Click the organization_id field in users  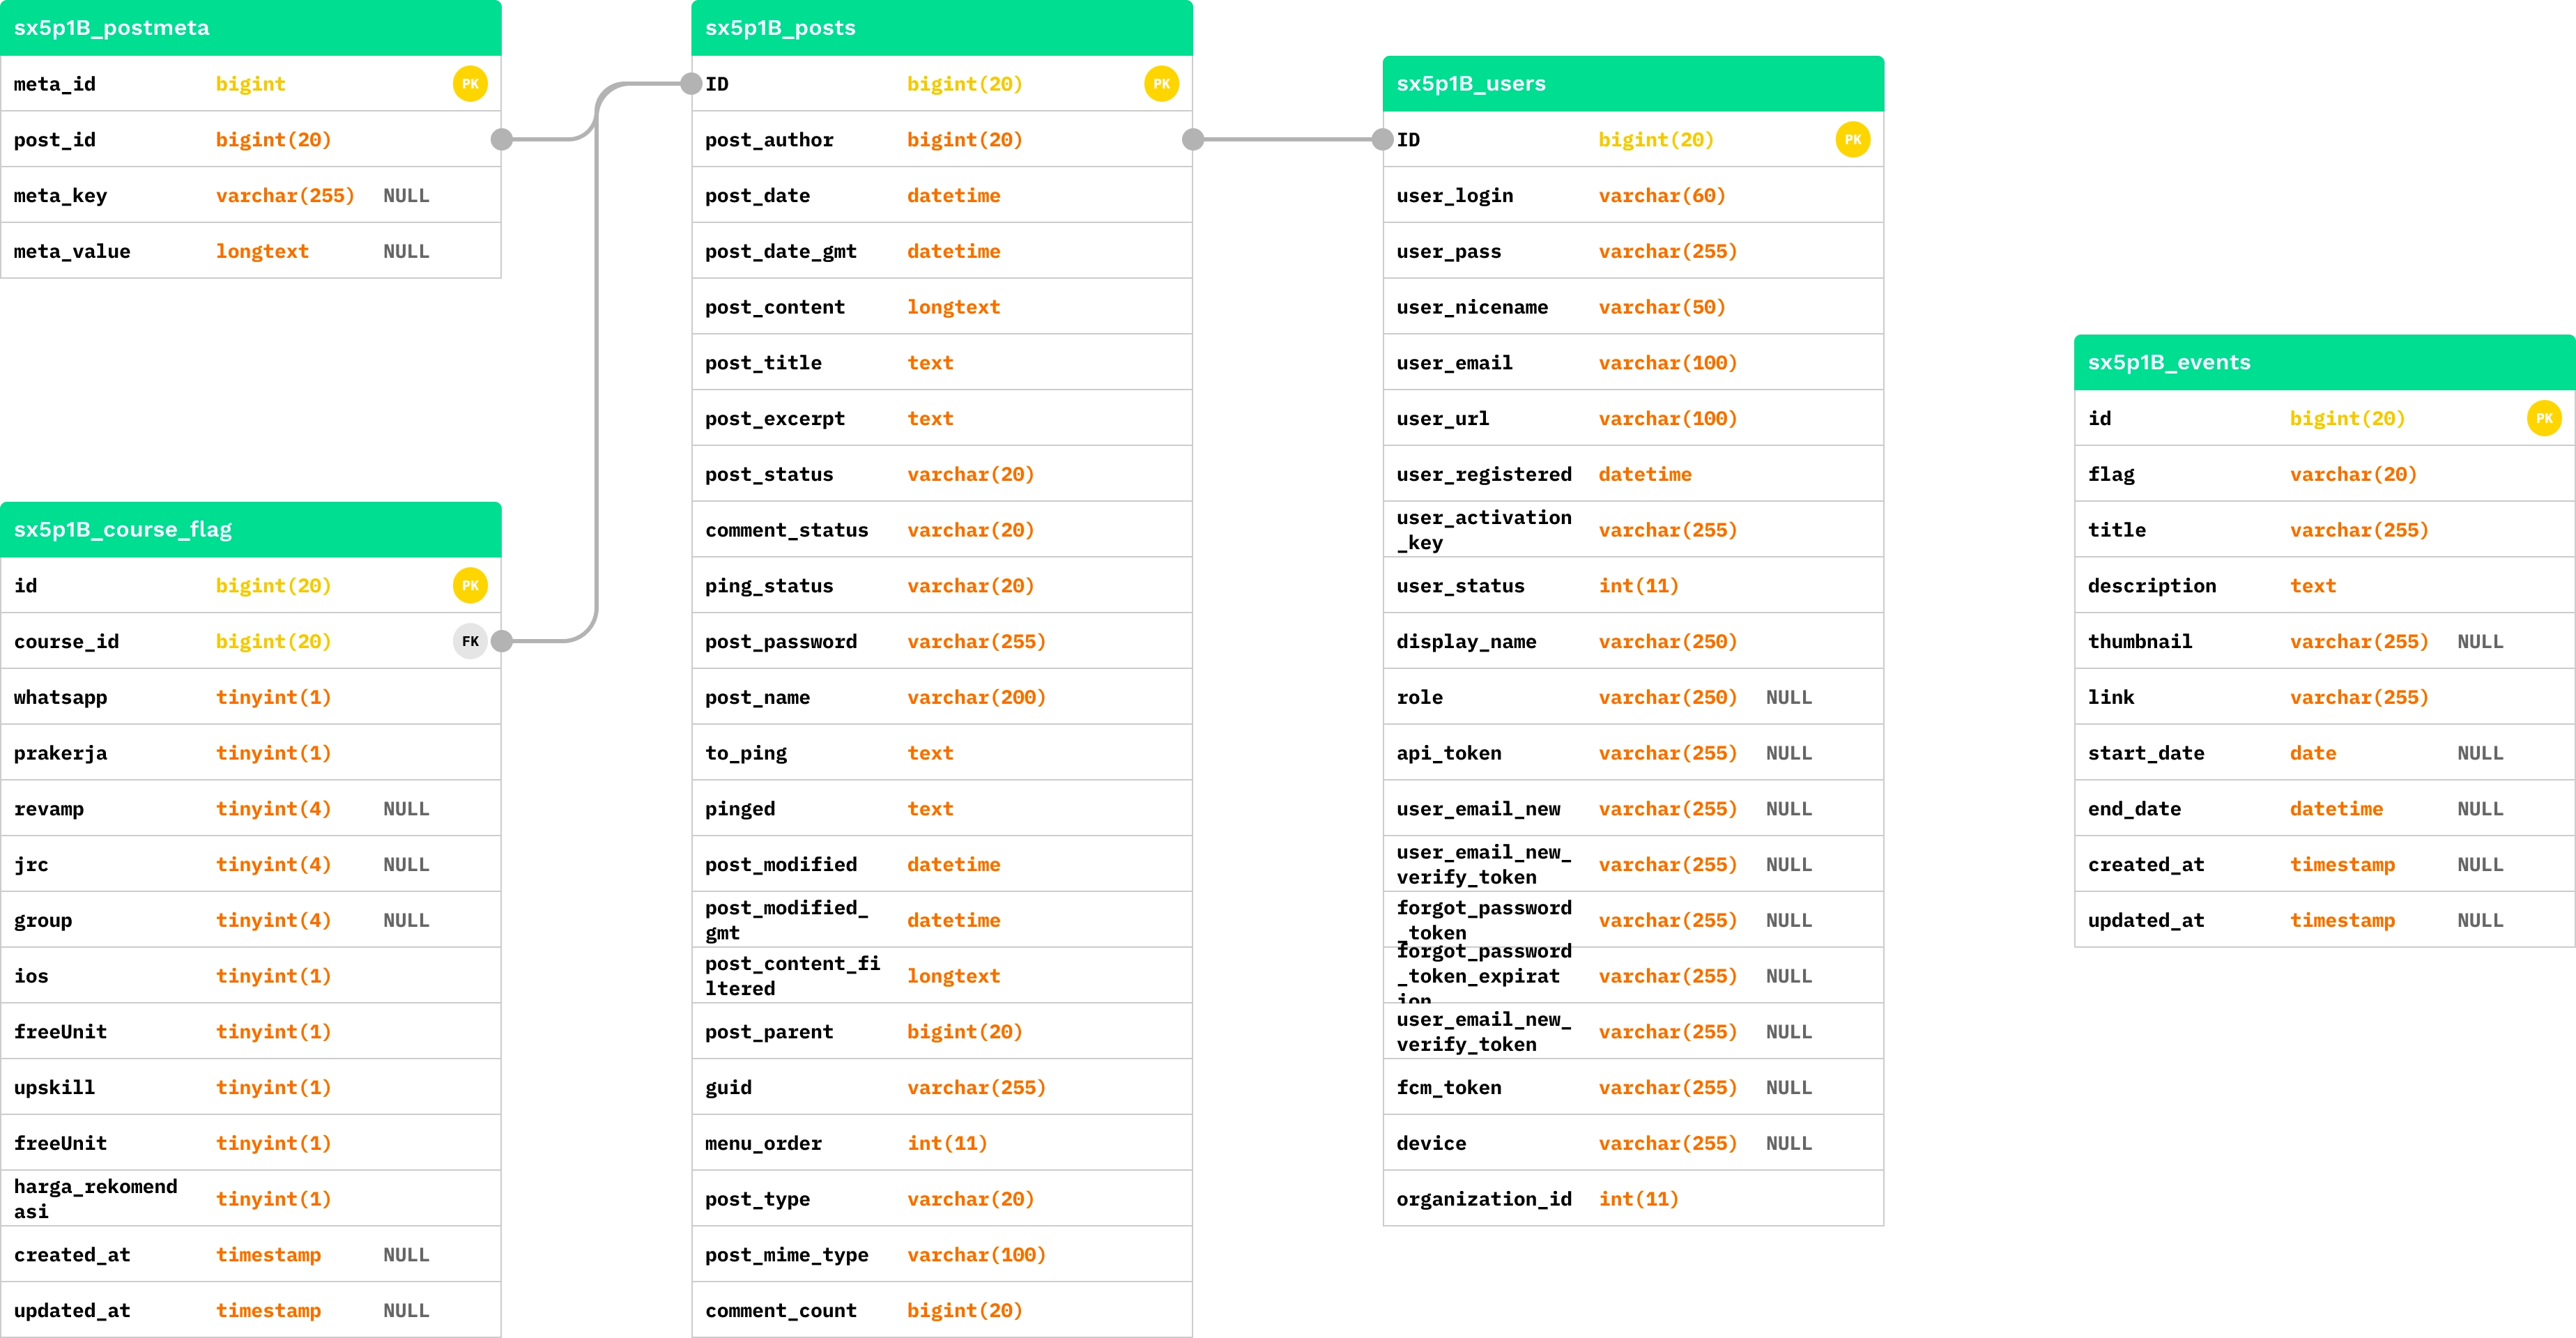(1484, 1198)
